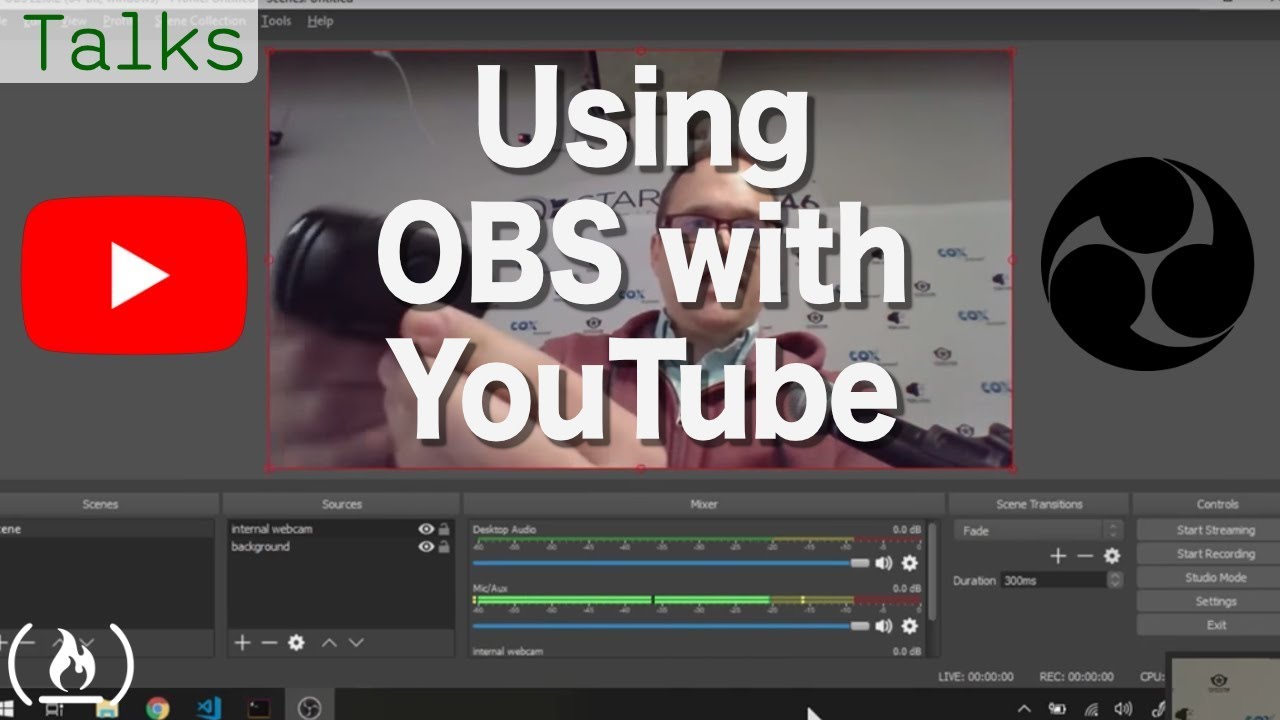
Task: Open the terminal app on the taskbar
Action: [259, 708]
